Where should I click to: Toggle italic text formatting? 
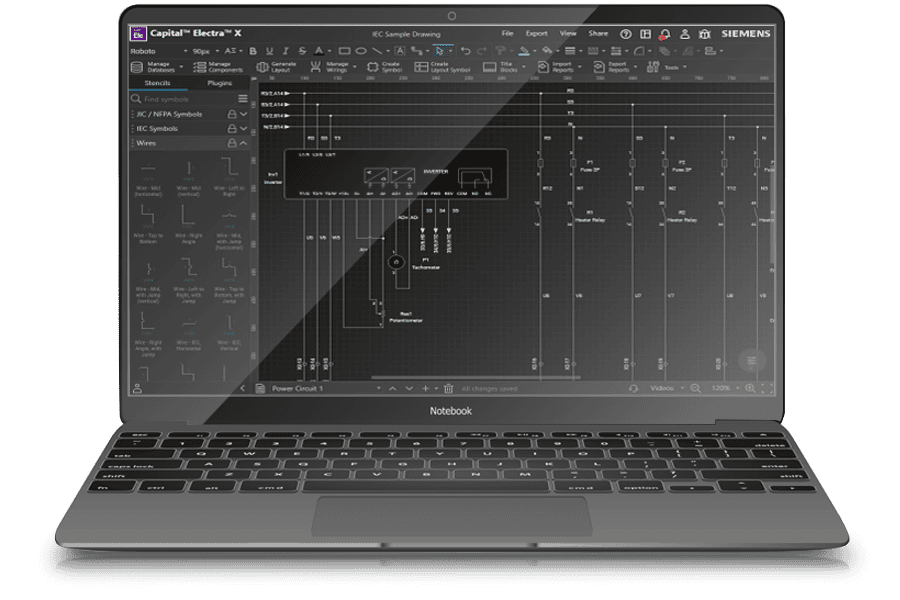click(285, 51)
